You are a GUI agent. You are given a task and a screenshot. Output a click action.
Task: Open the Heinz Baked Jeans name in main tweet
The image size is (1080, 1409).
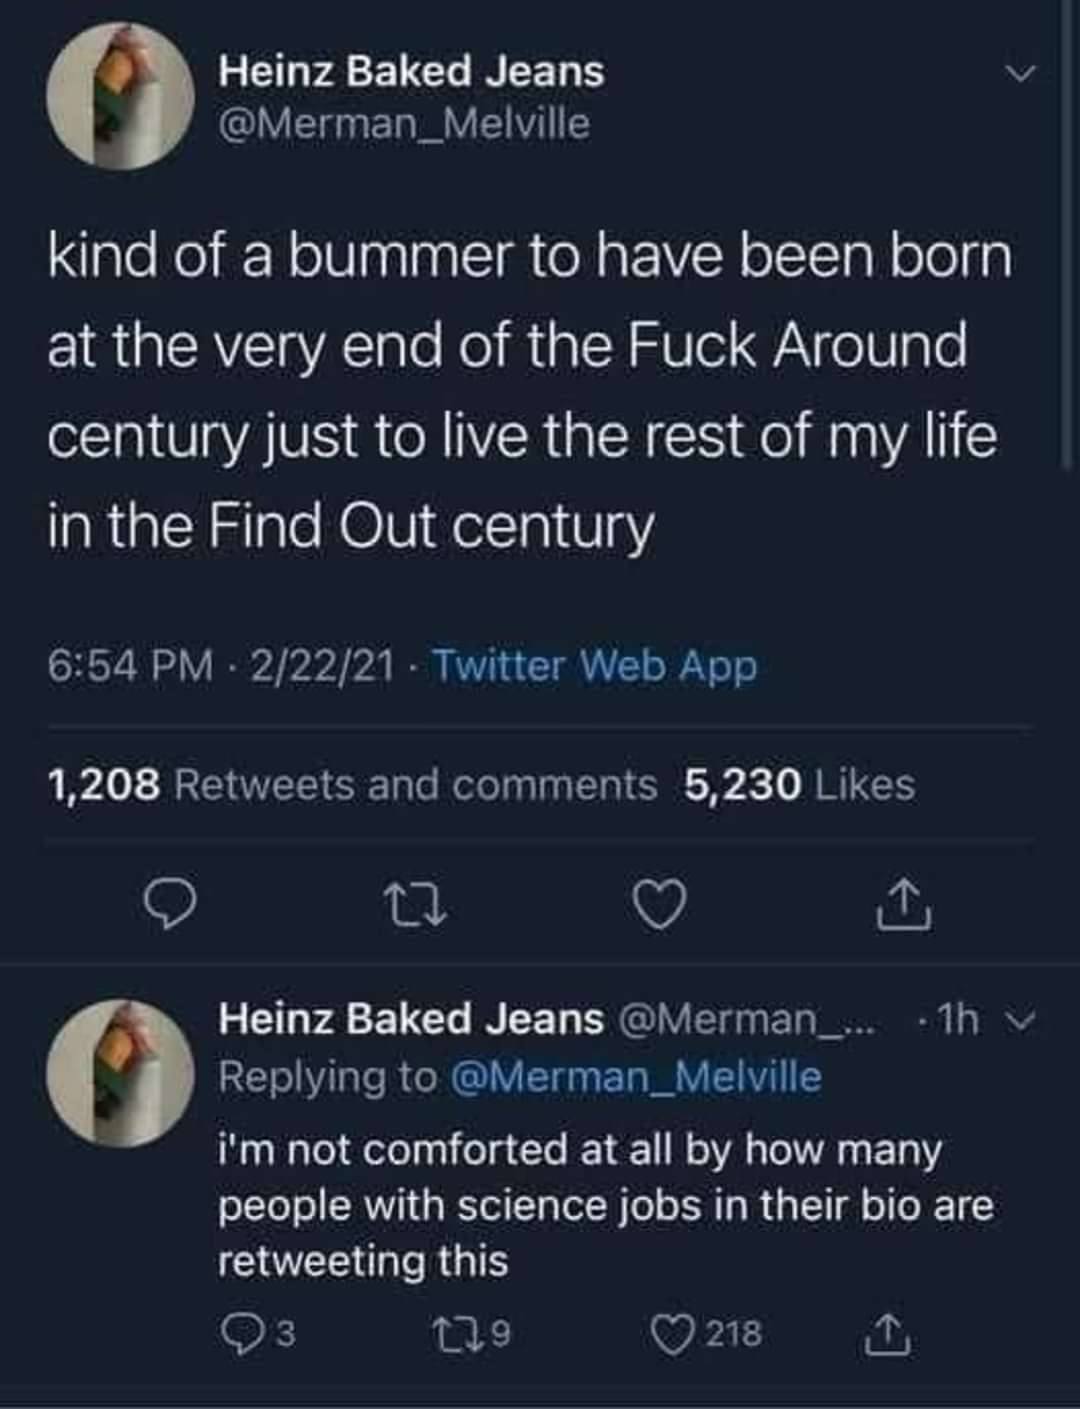[411, 71]
